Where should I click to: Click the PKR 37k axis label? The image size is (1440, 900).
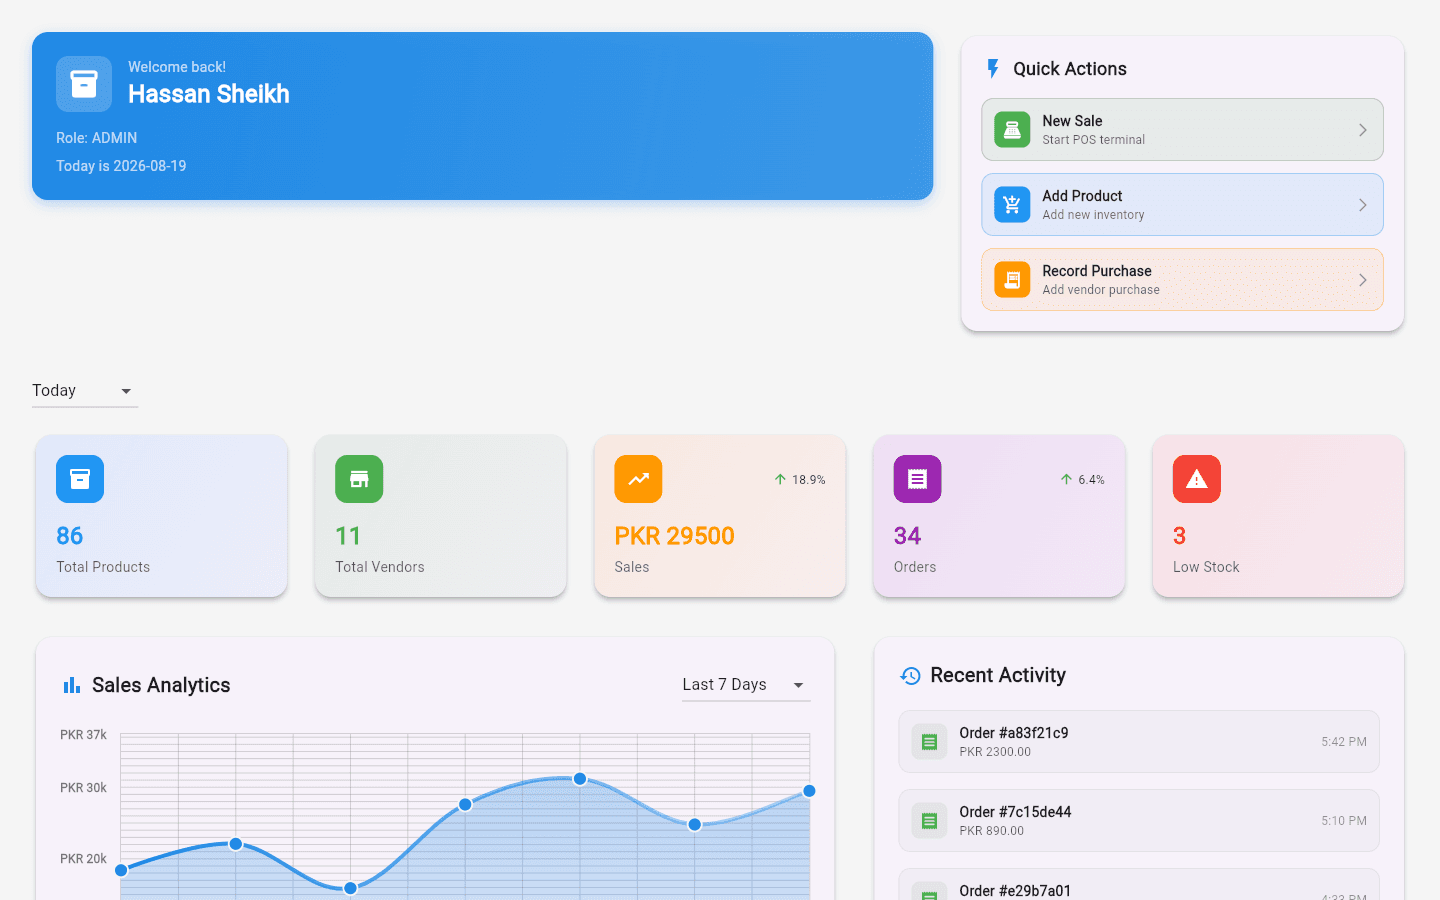click(83, 735)
